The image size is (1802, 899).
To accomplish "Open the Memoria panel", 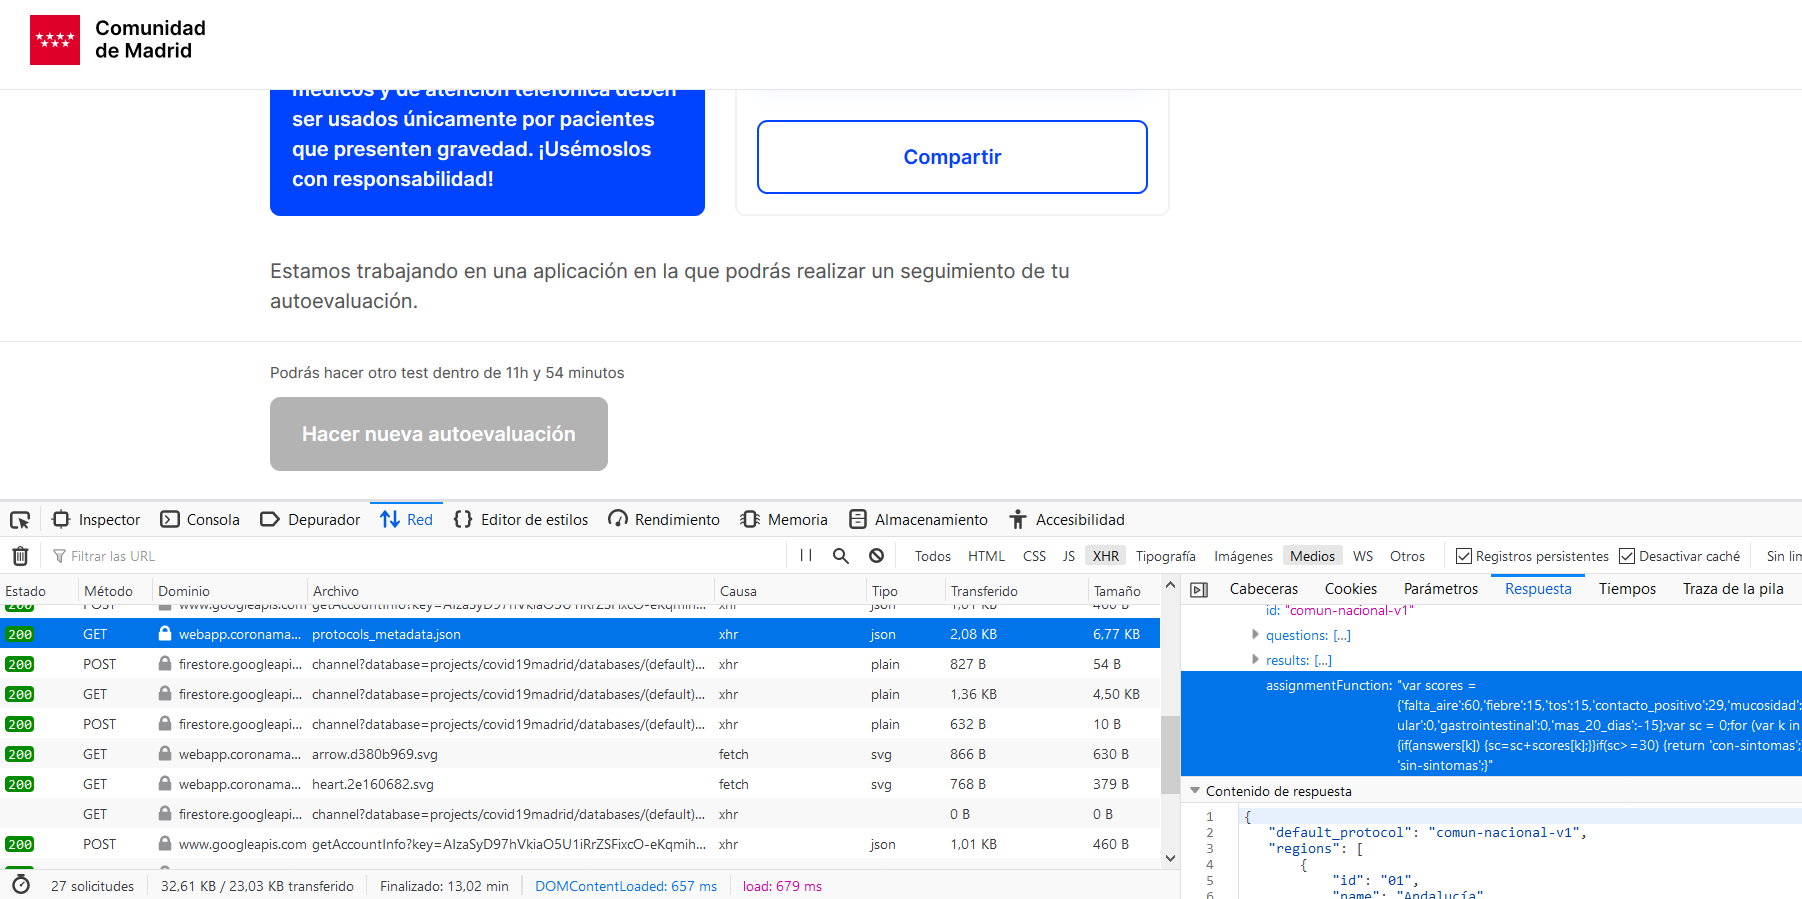I will [x=784, y=520].
